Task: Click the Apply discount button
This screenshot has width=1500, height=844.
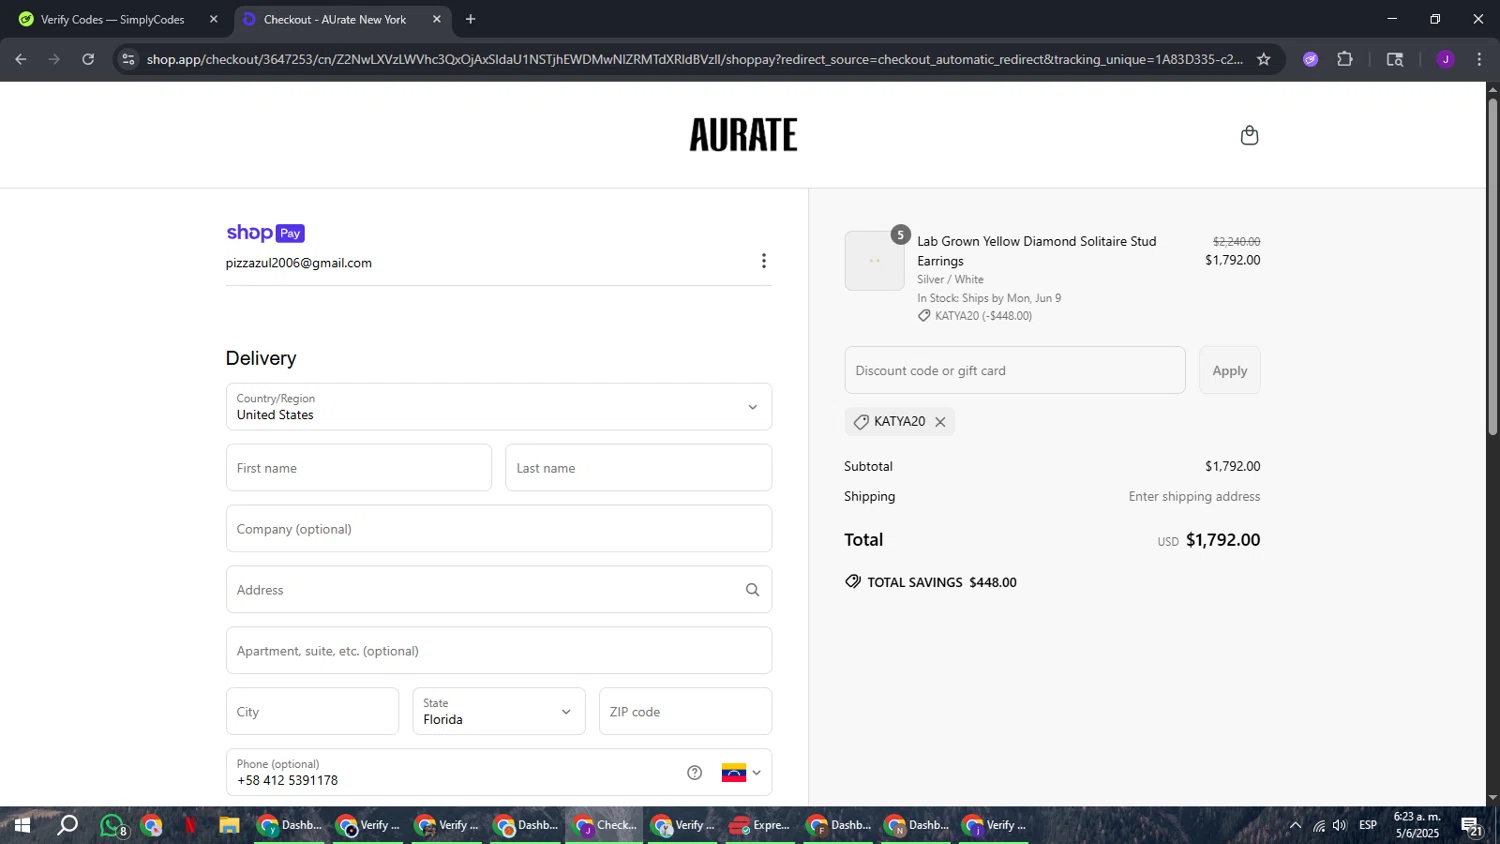Action: tap(1230, 370)
